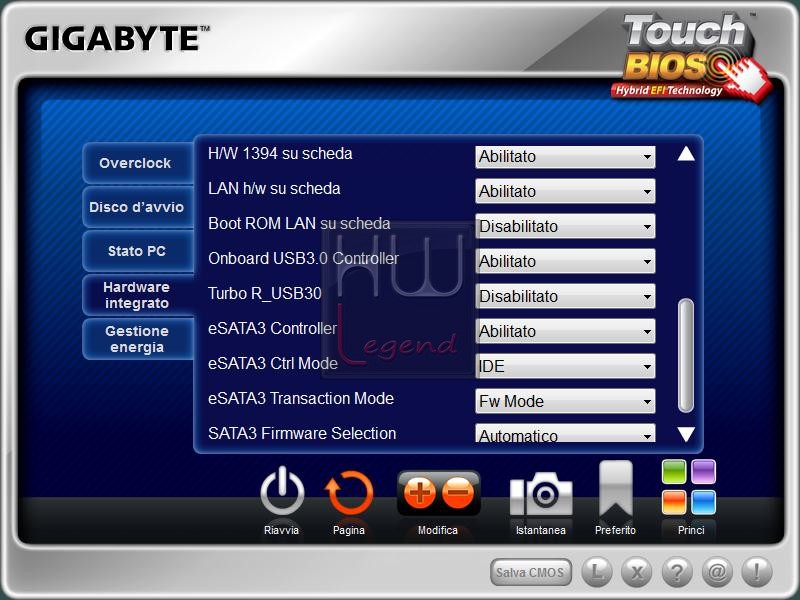800x600 pixels.
Task: Click the "H/W 1394 su scheda" label
Action: [280, 154]
